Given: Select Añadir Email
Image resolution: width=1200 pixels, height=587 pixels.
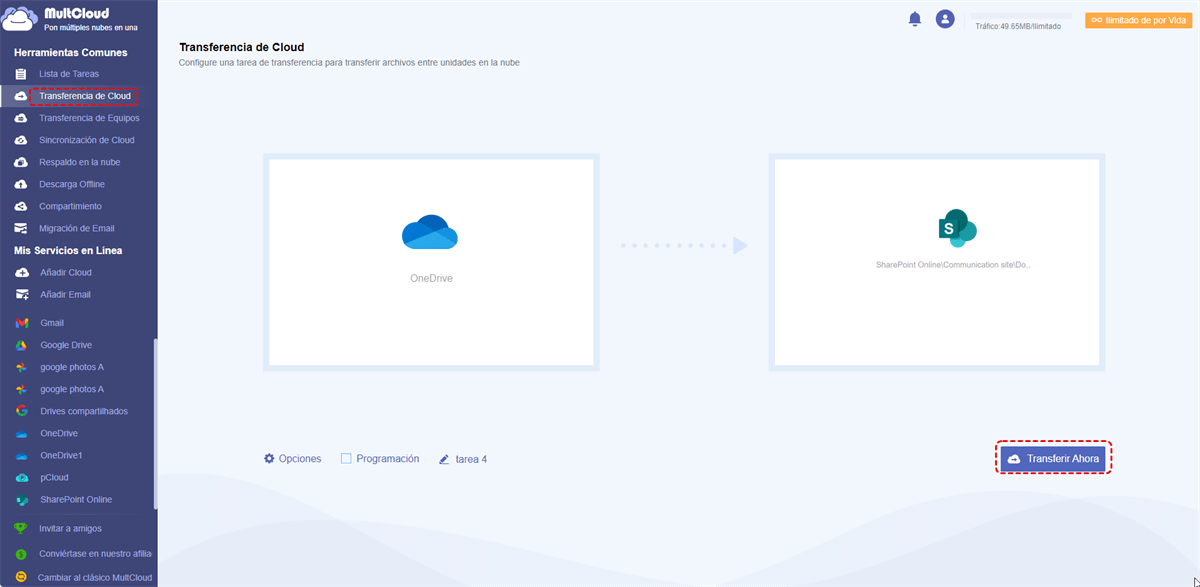Looking at the screenshot, I should [x=66, y=294].
